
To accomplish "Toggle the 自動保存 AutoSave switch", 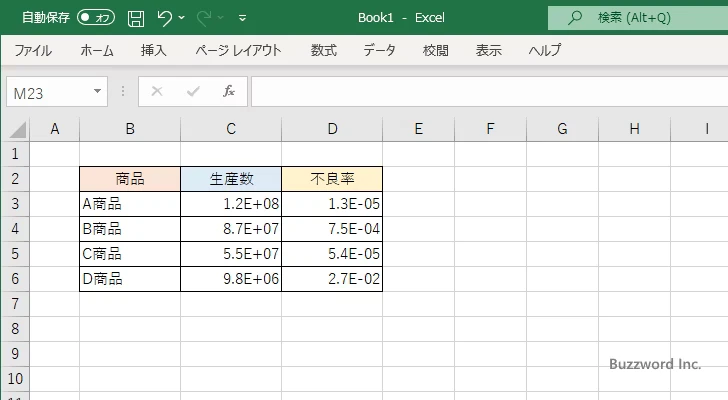I will (96, 18).
